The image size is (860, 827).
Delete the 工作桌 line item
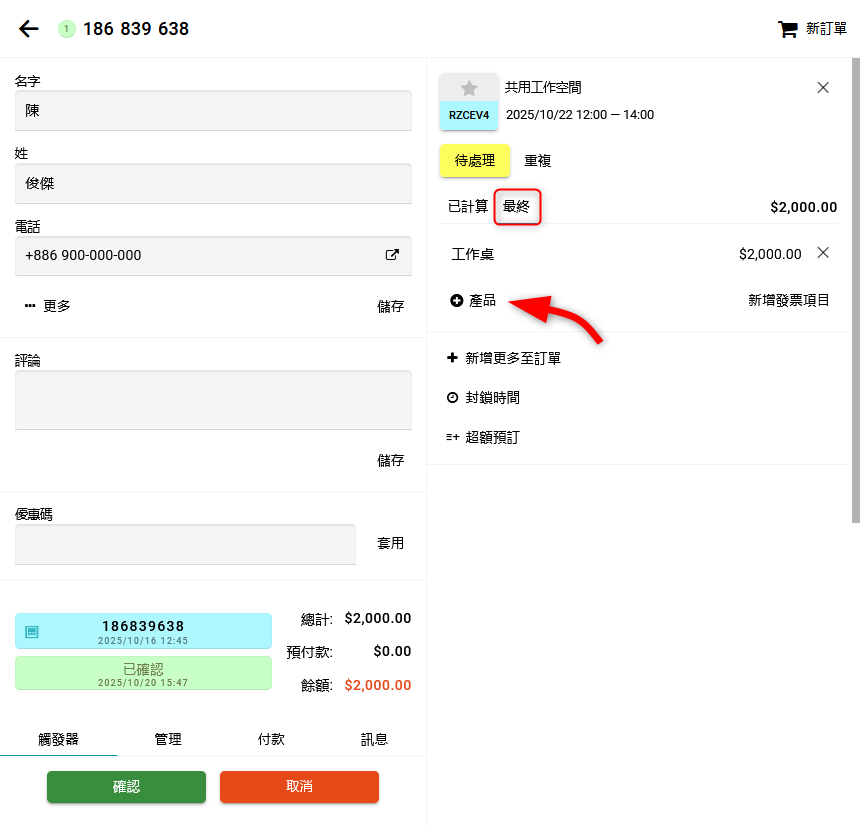click(x=823, y=253)
